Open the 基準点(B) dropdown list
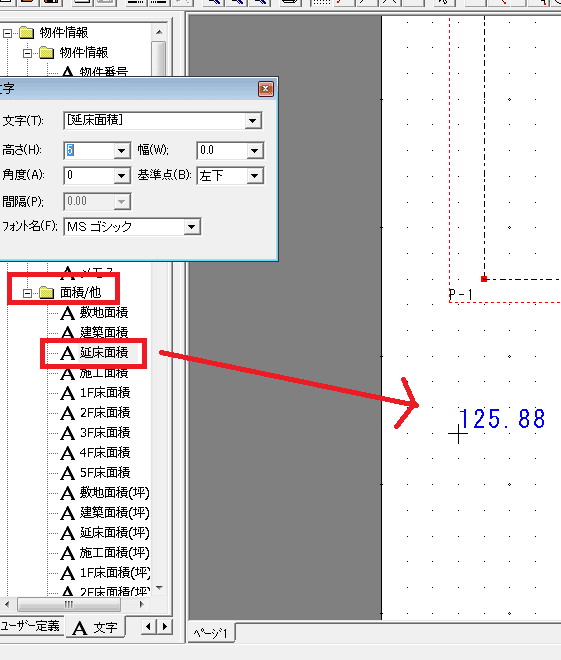The height and width of the screenshot is (660, 561). click(255, 176)
